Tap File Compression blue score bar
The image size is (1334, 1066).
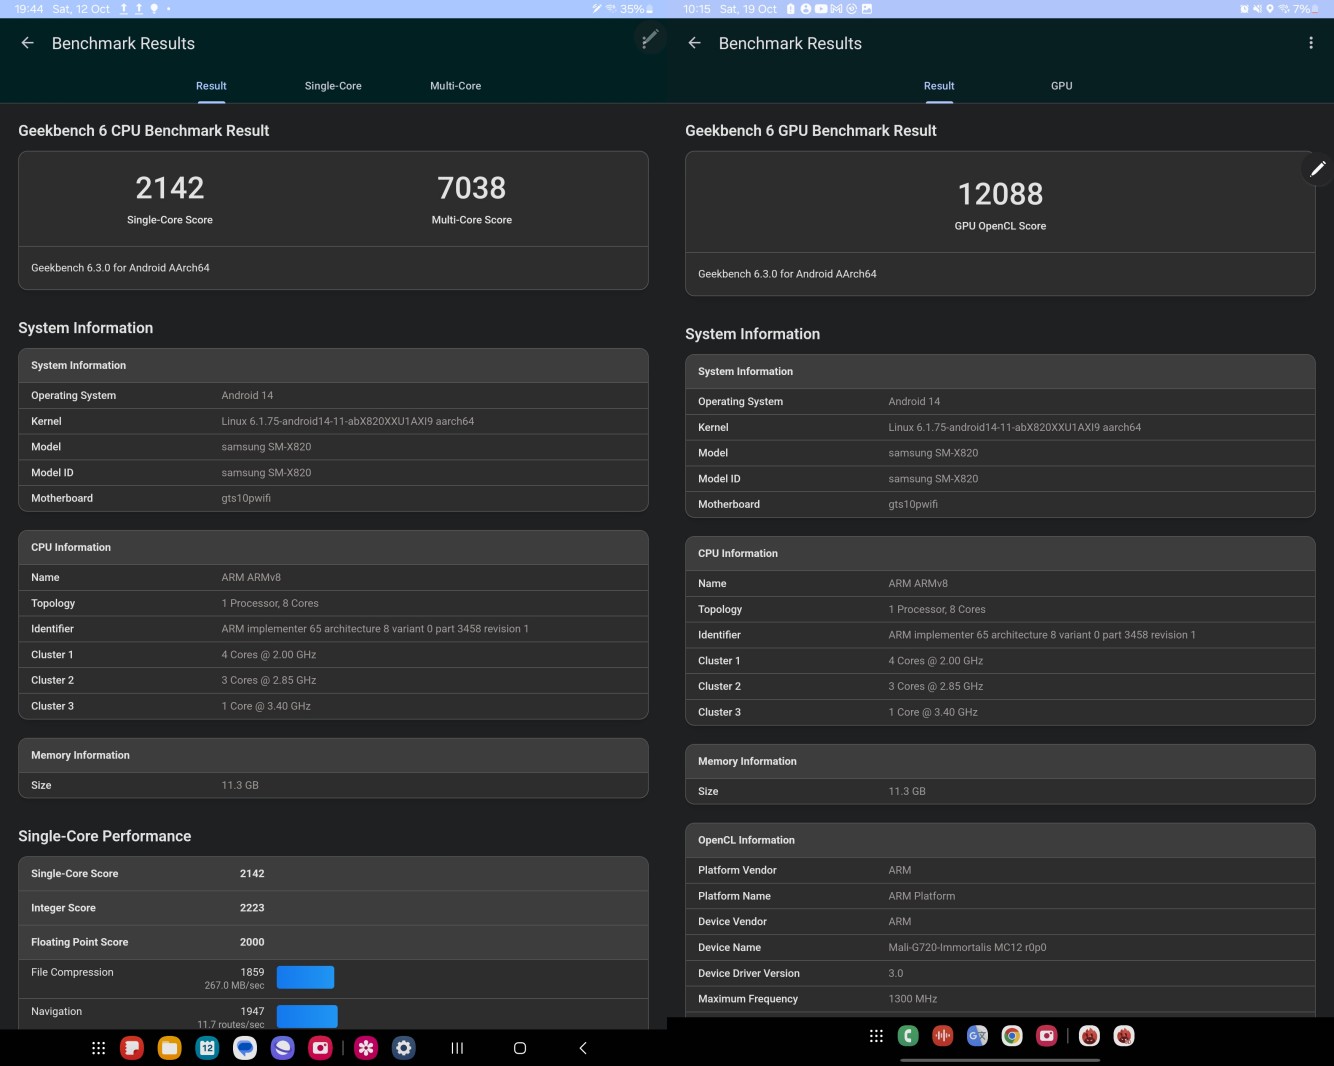(x=305, y=977)
